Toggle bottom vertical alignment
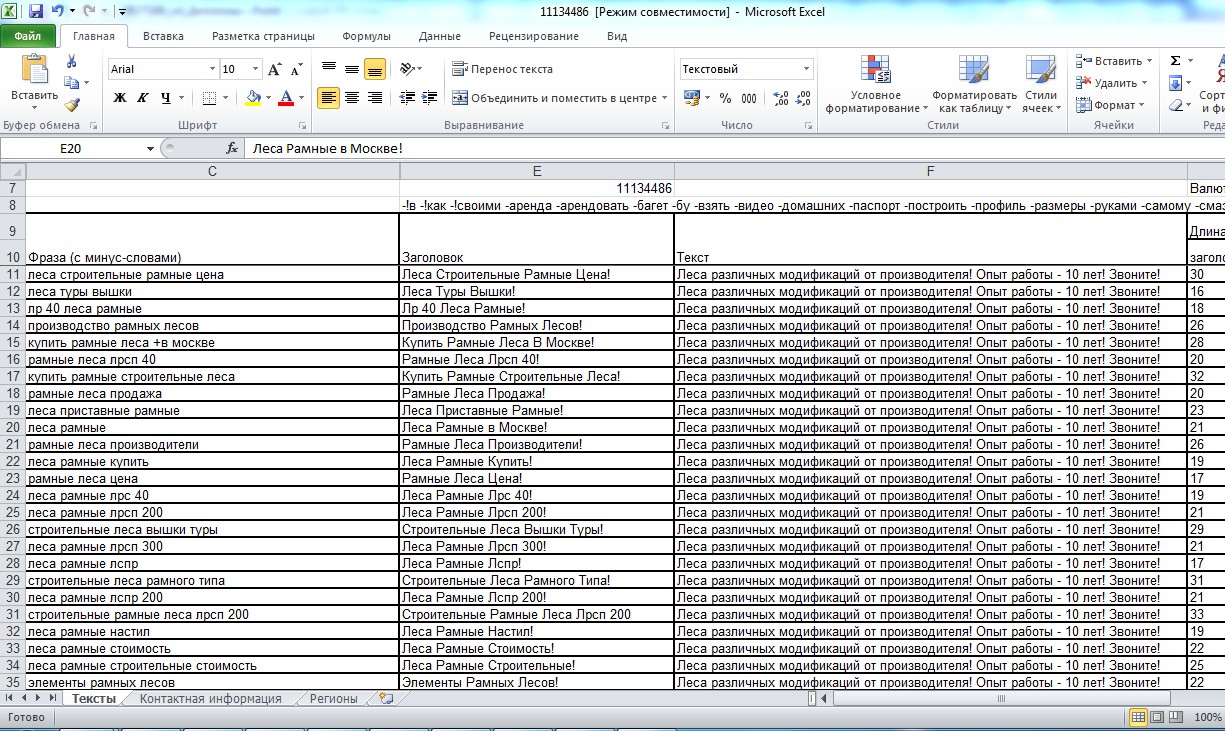Screen dimensions: 1225x731 375,69
